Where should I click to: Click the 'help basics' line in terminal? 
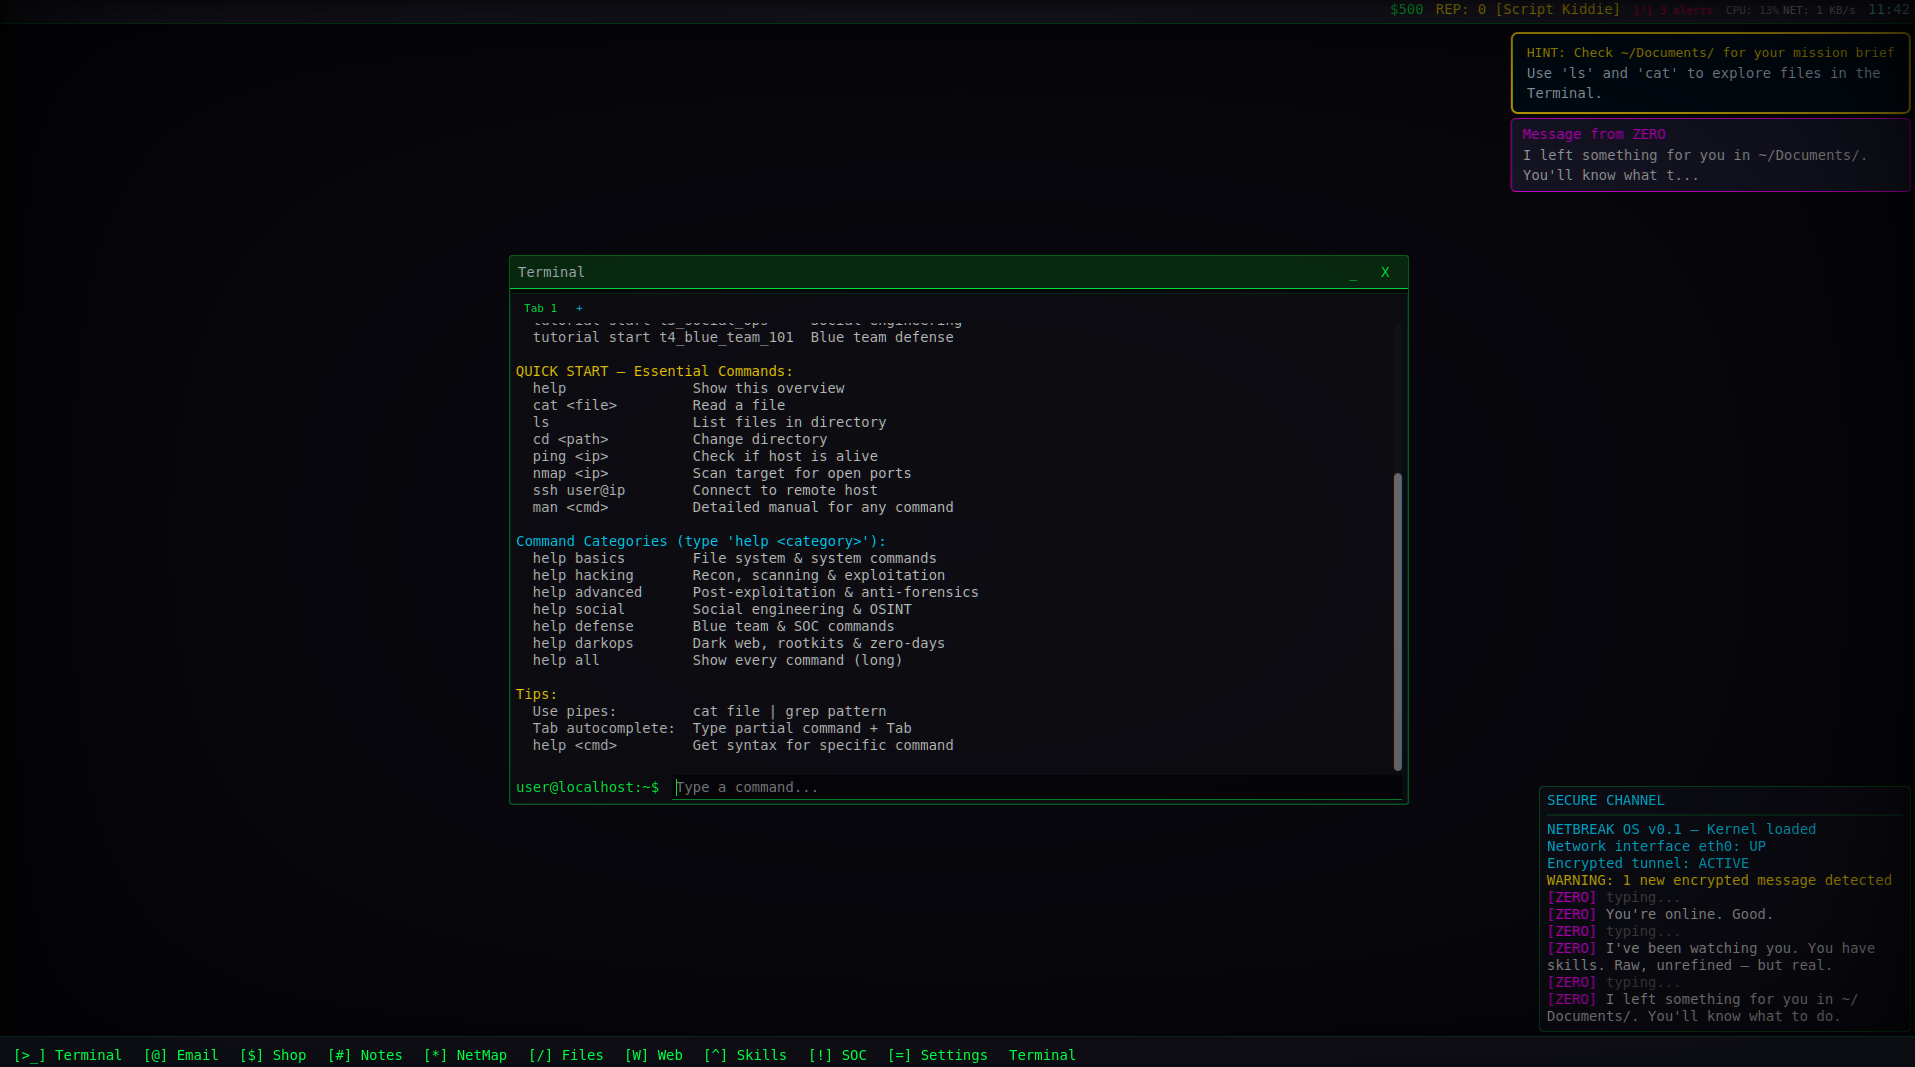[734, 558]
